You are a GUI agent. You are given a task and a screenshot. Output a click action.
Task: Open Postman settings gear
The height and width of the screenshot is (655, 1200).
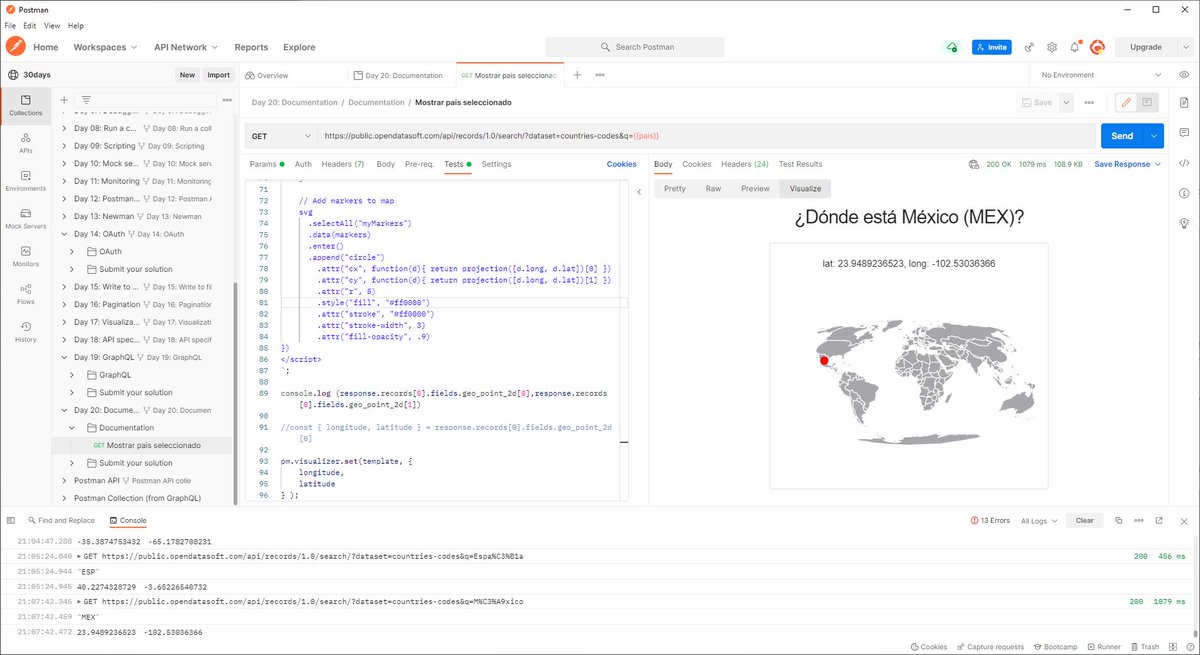coord(1052,46)
